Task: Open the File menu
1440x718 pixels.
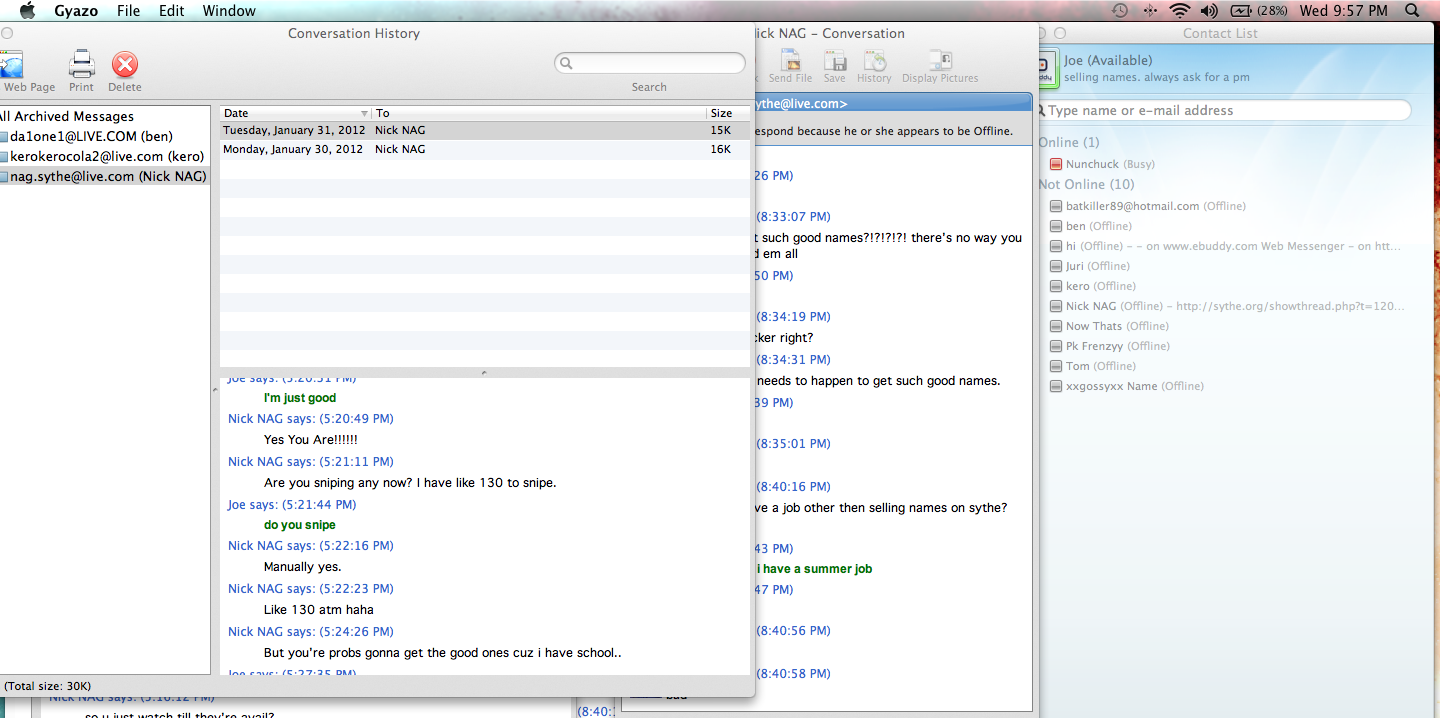Action: pyautogui.click(x=128, y=11)
